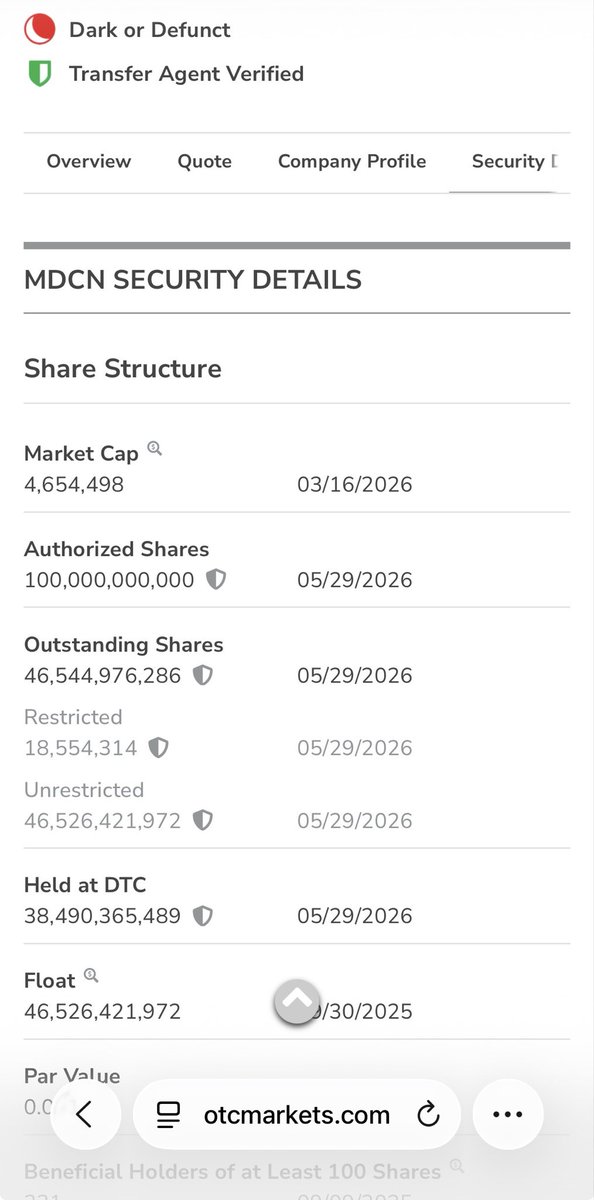Open the Company Profile tab
This screenshot has height=1200, width=594.
(352, 161)
